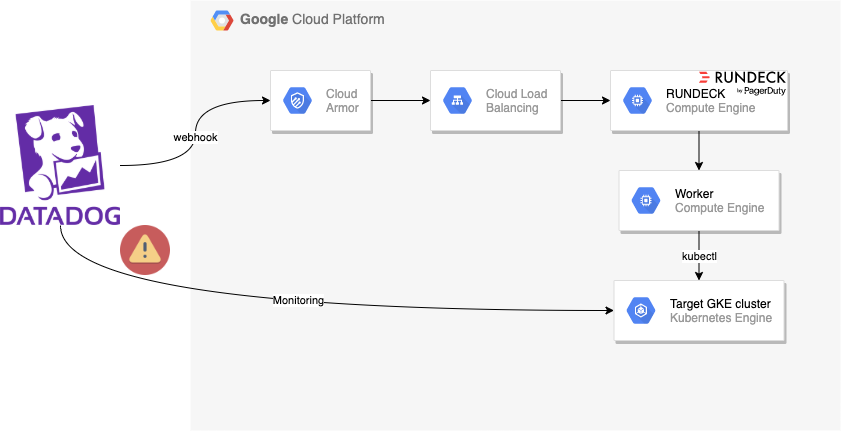This screenshot has height=431, width=841.
Task: Click the "Google Cloud Platform" title text
Action: tap(312, 20)
